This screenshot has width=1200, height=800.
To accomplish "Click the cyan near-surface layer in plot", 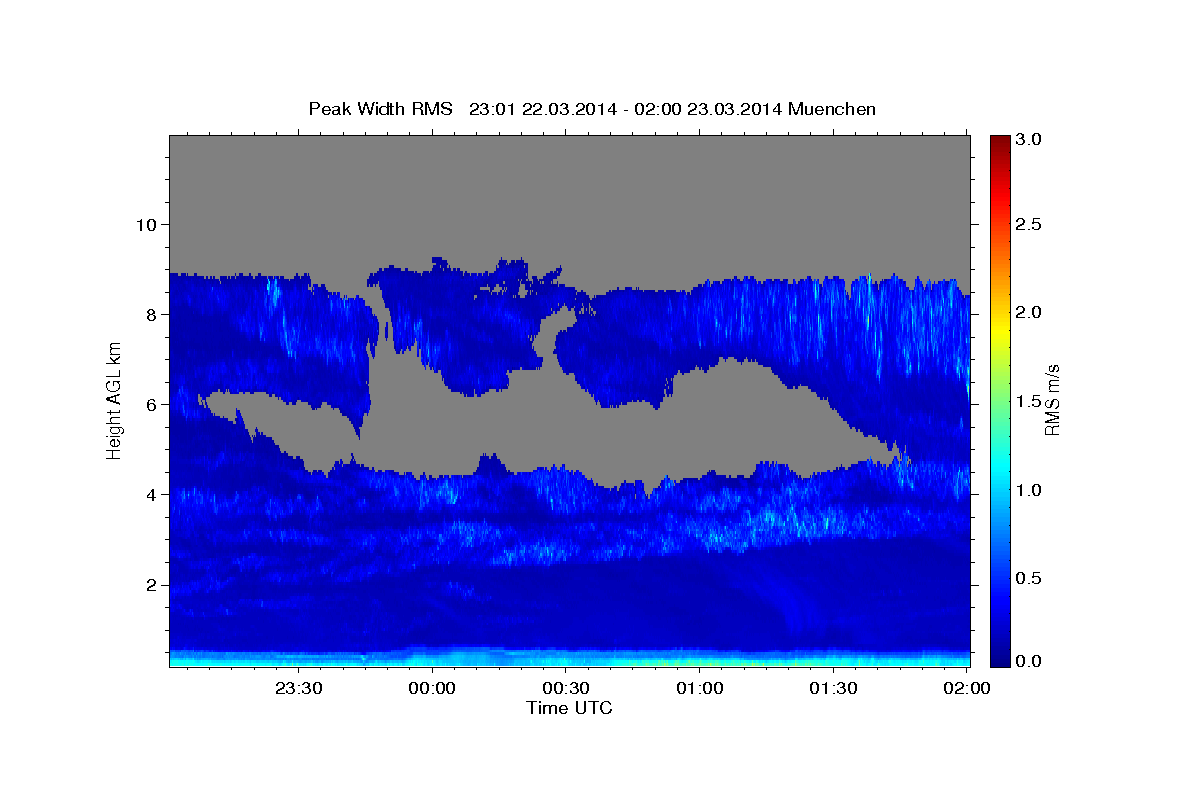I will coord(570,659).
